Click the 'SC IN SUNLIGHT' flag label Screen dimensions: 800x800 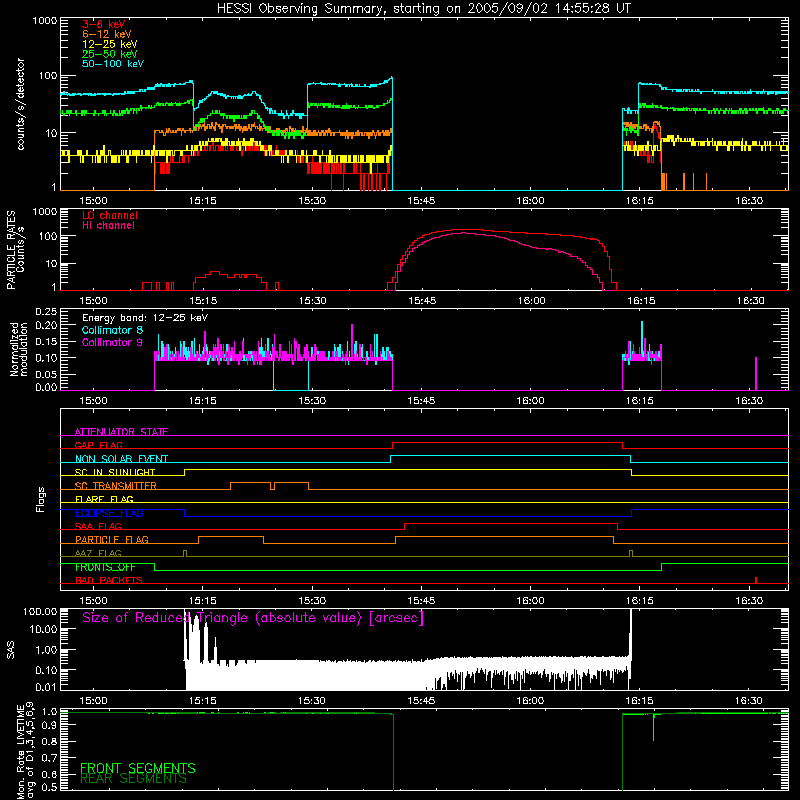pos(115,472)
